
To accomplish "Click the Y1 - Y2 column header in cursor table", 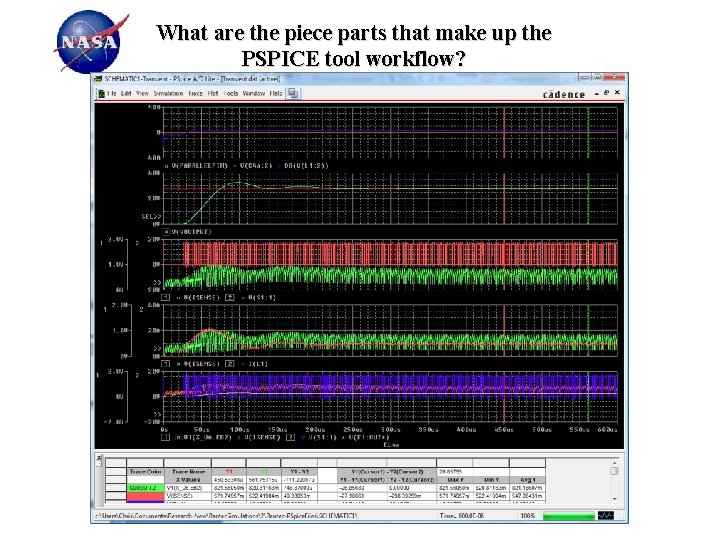I will pyautogui.click(x=299, y=472).
